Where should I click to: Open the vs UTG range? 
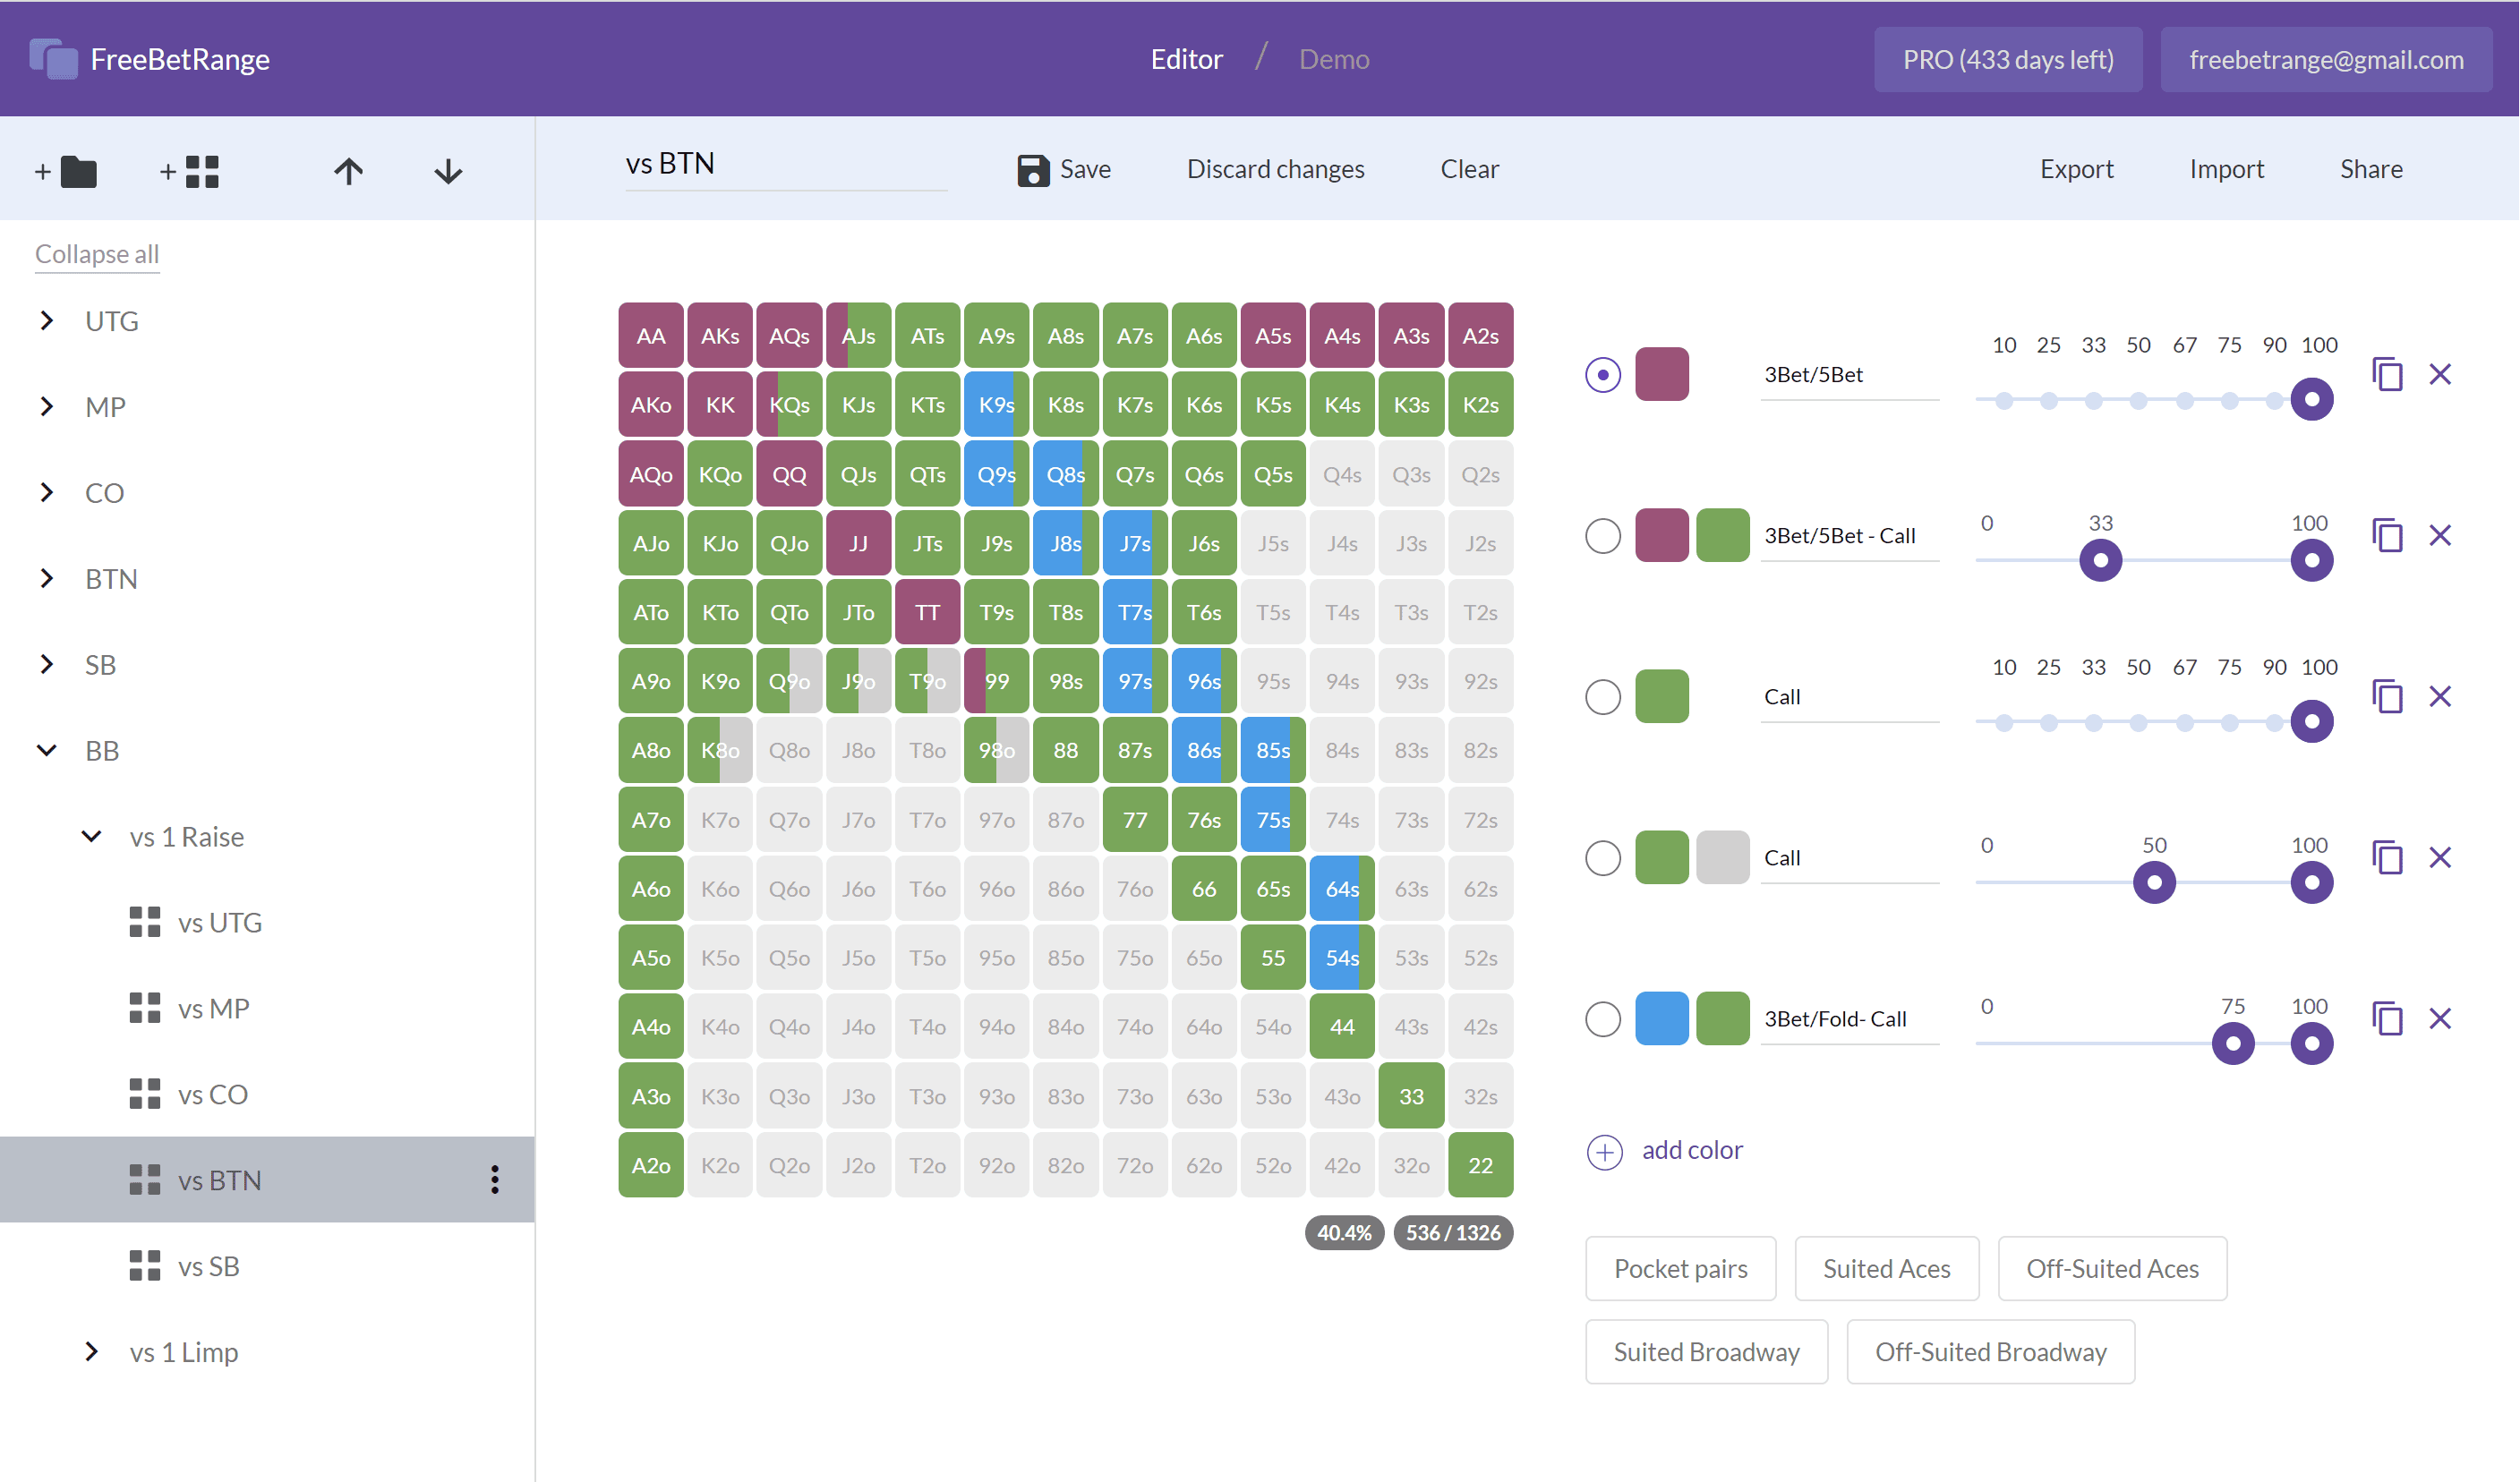point(219,922)
